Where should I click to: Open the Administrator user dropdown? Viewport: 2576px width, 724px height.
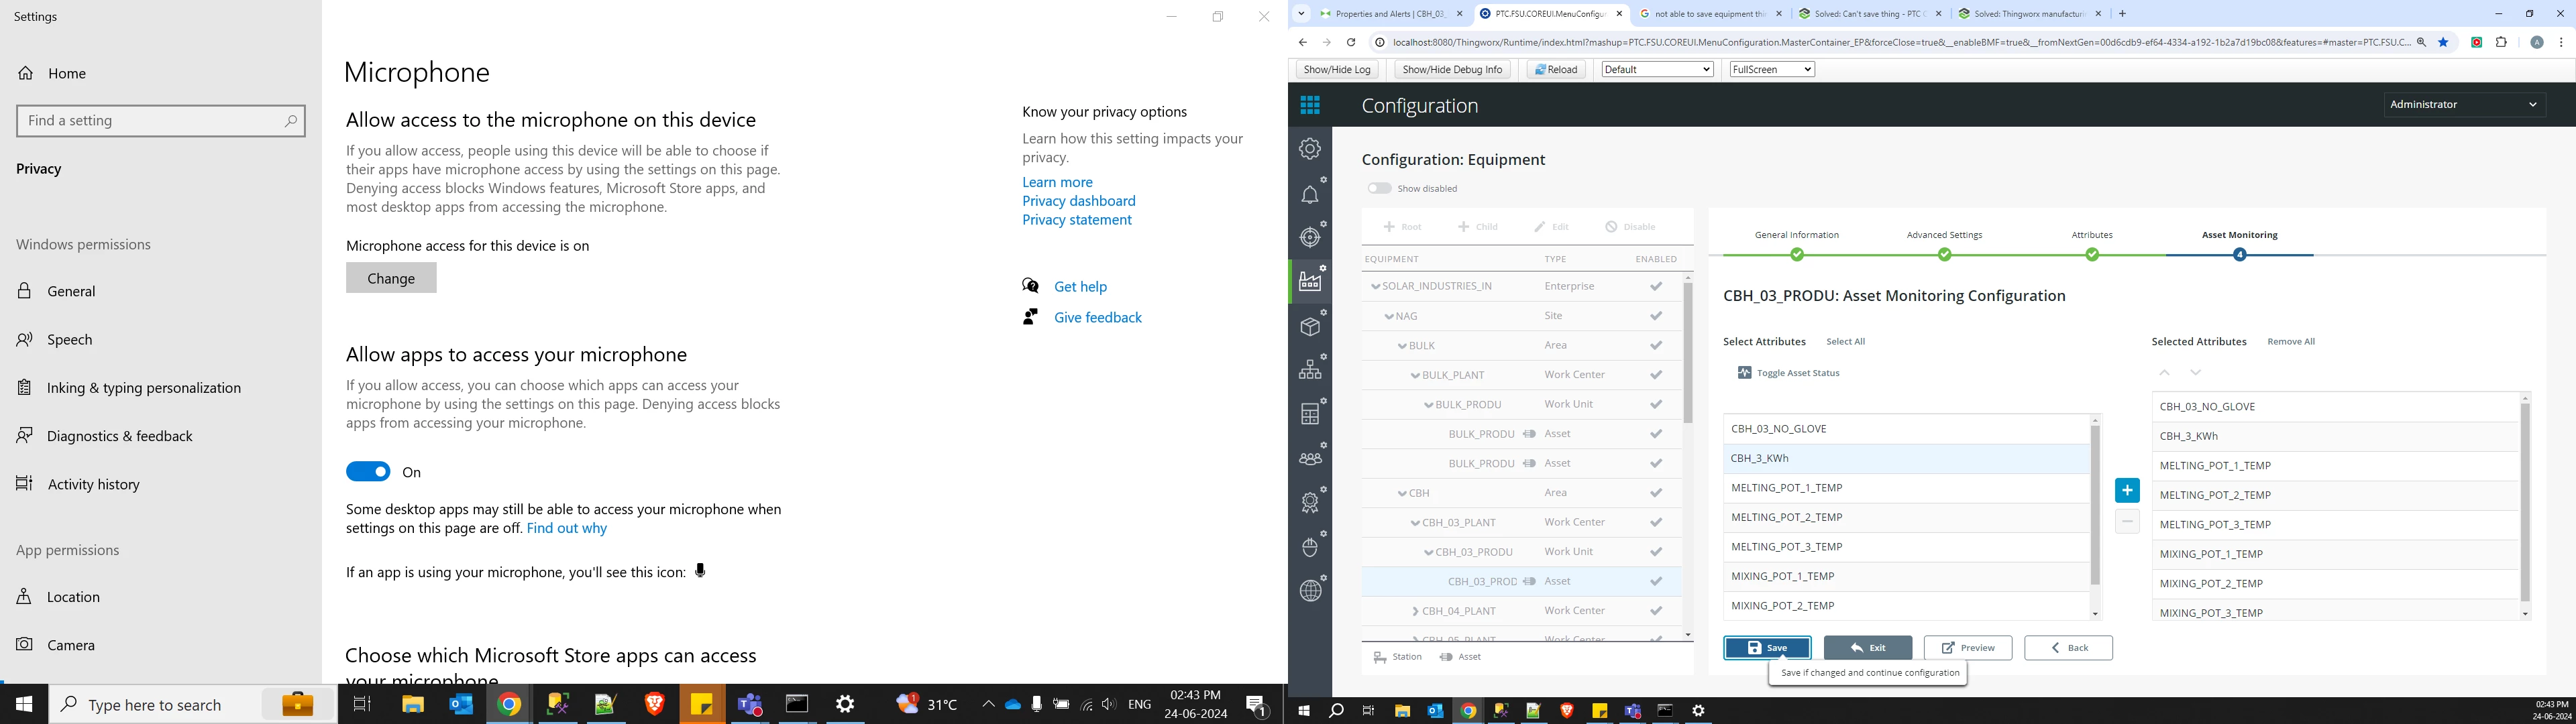[2463, 104]
